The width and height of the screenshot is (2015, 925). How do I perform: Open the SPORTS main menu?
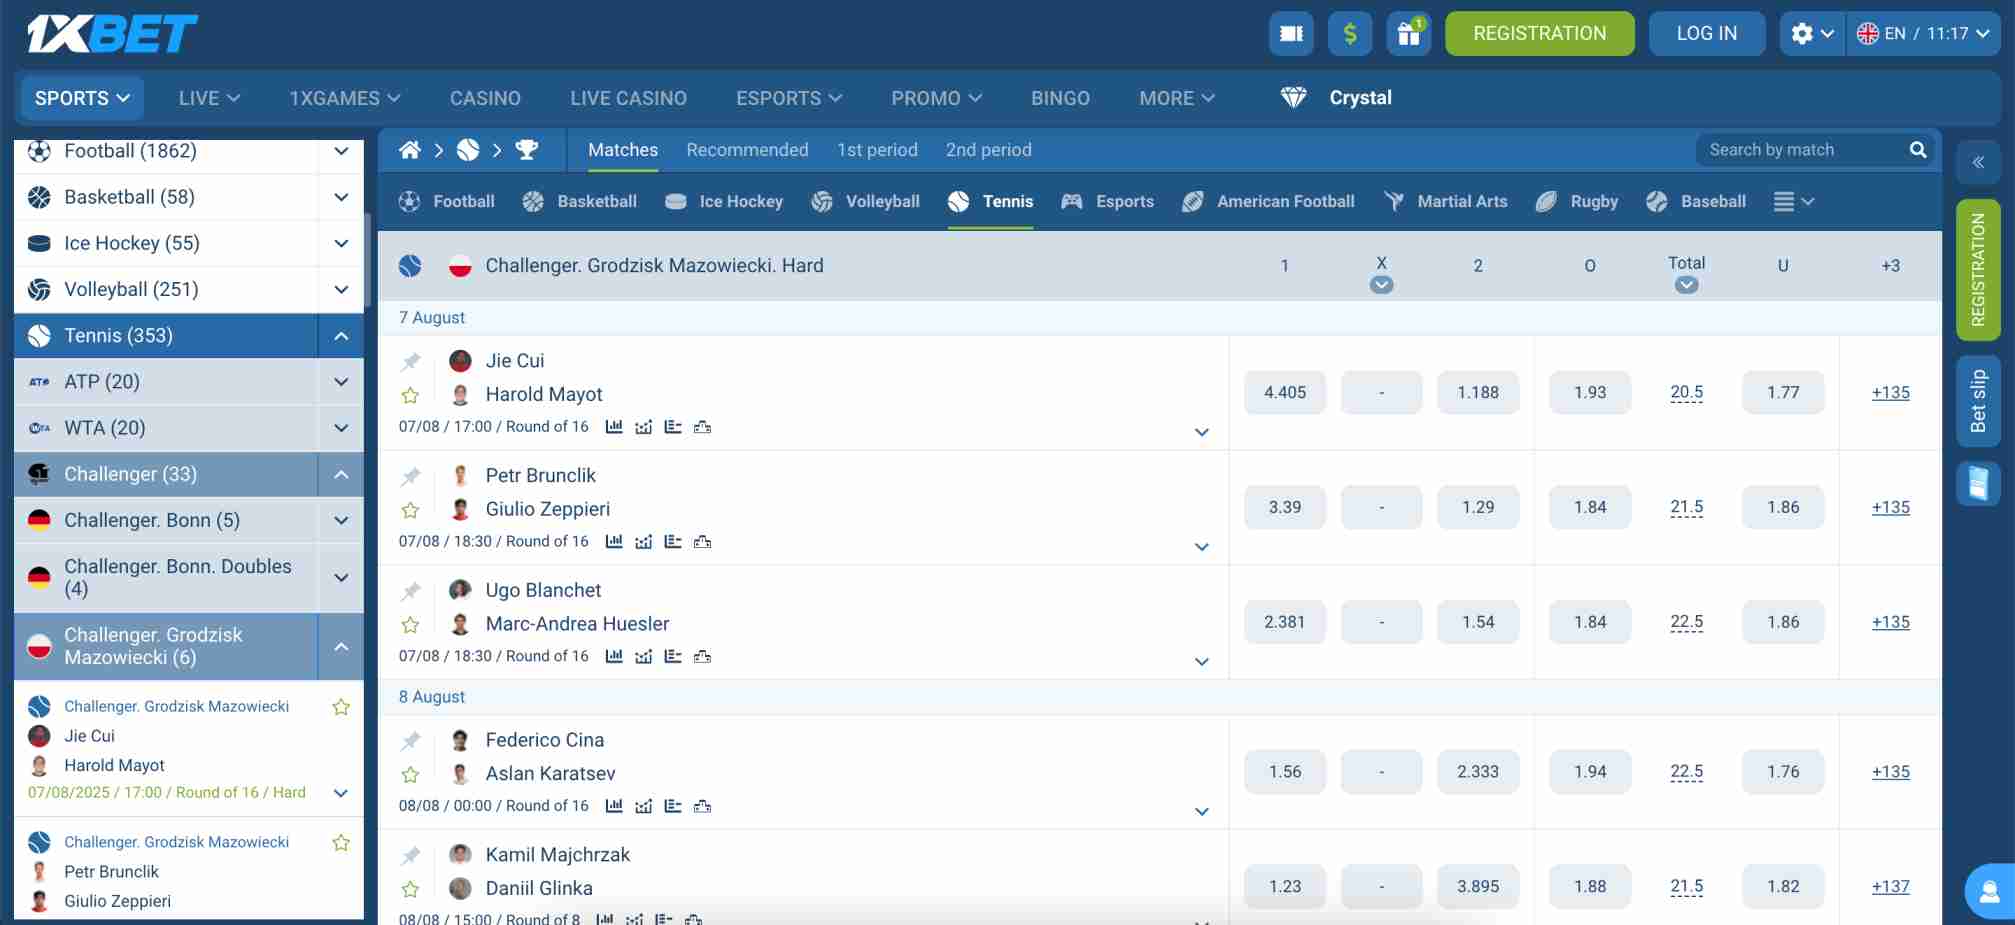point(82,98)
